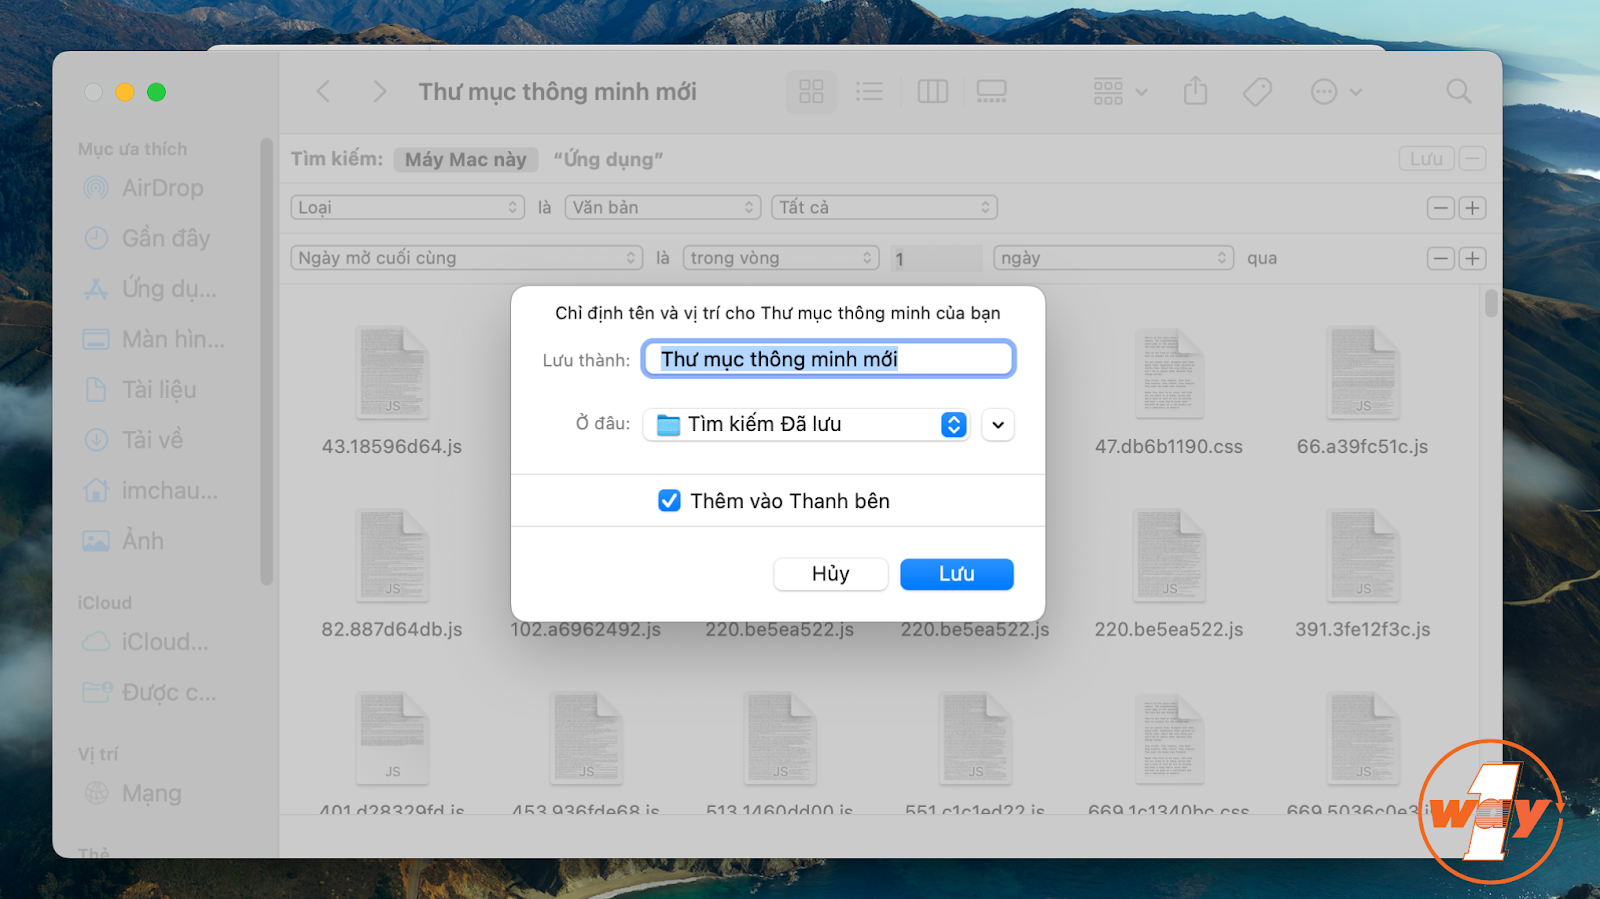Select the "Ứng dụng" search scope

click(x=608, y=160)
